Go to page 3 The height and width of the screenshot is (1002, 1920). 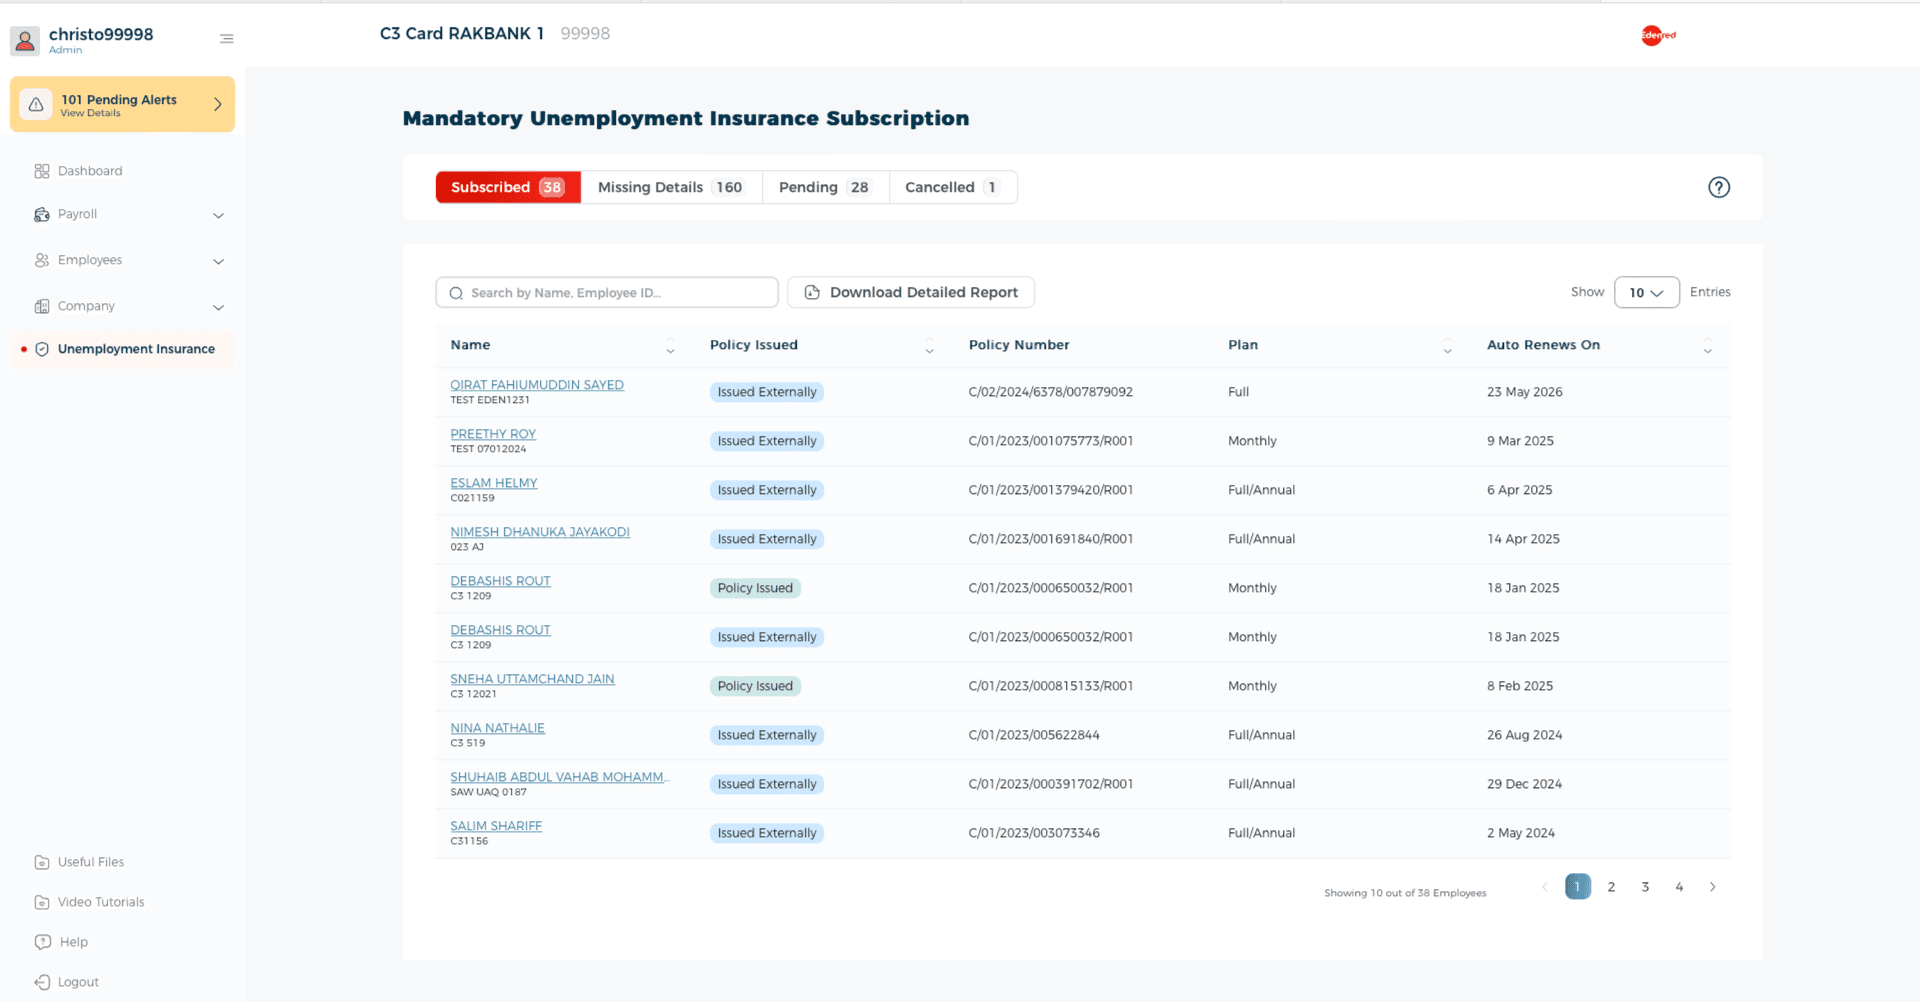click(x=1645, y=887)
